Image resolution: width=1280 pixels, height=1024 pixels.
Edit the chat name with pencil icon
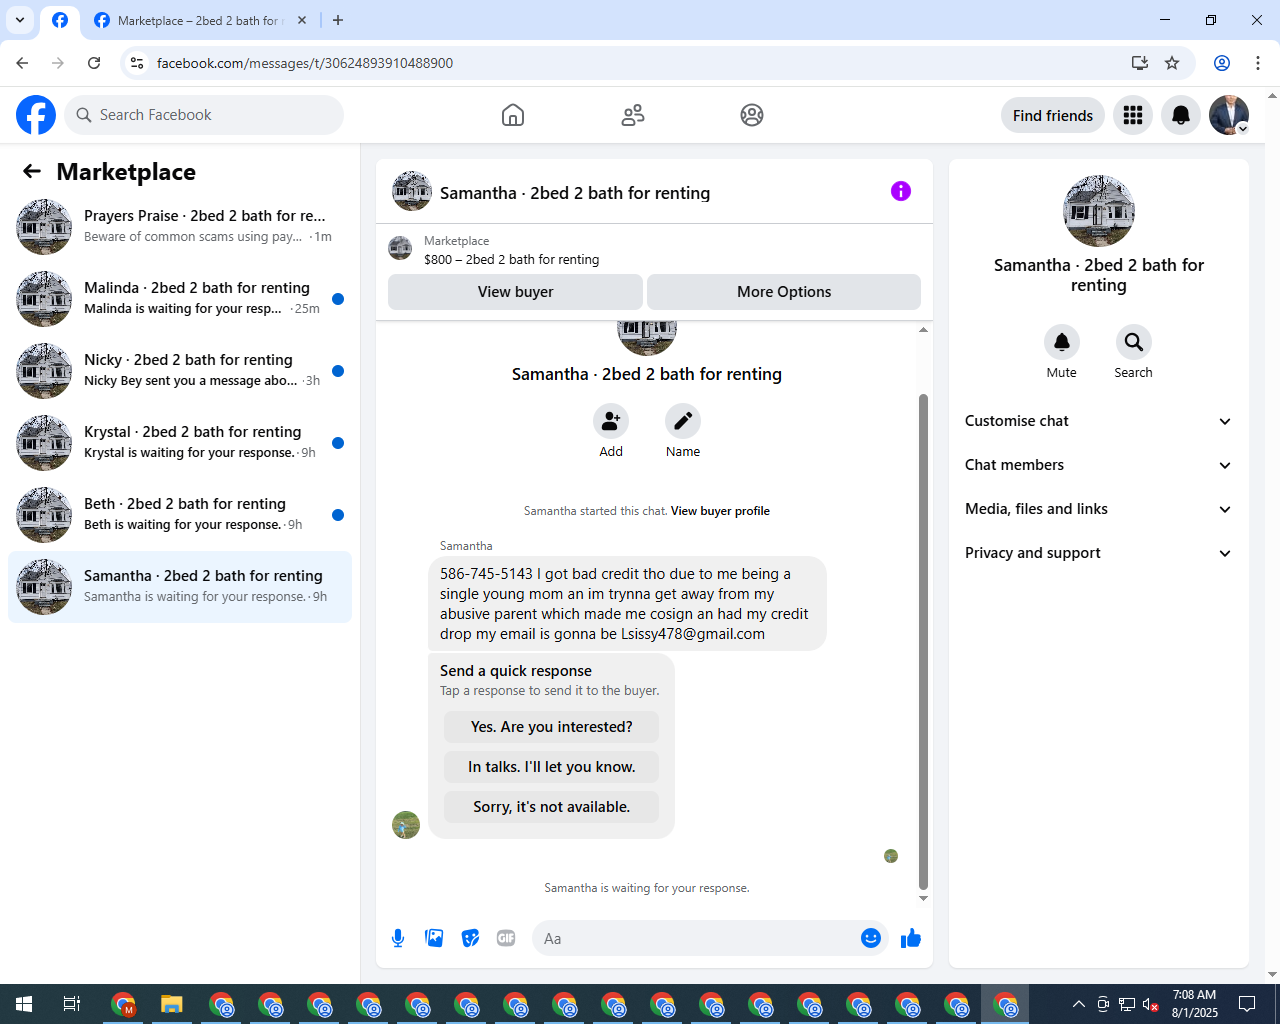point(683,421)
